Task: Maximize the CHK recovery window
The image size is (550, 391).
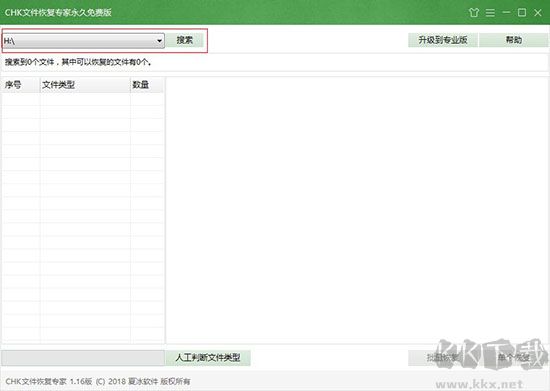Action: [x=522, y=13]
